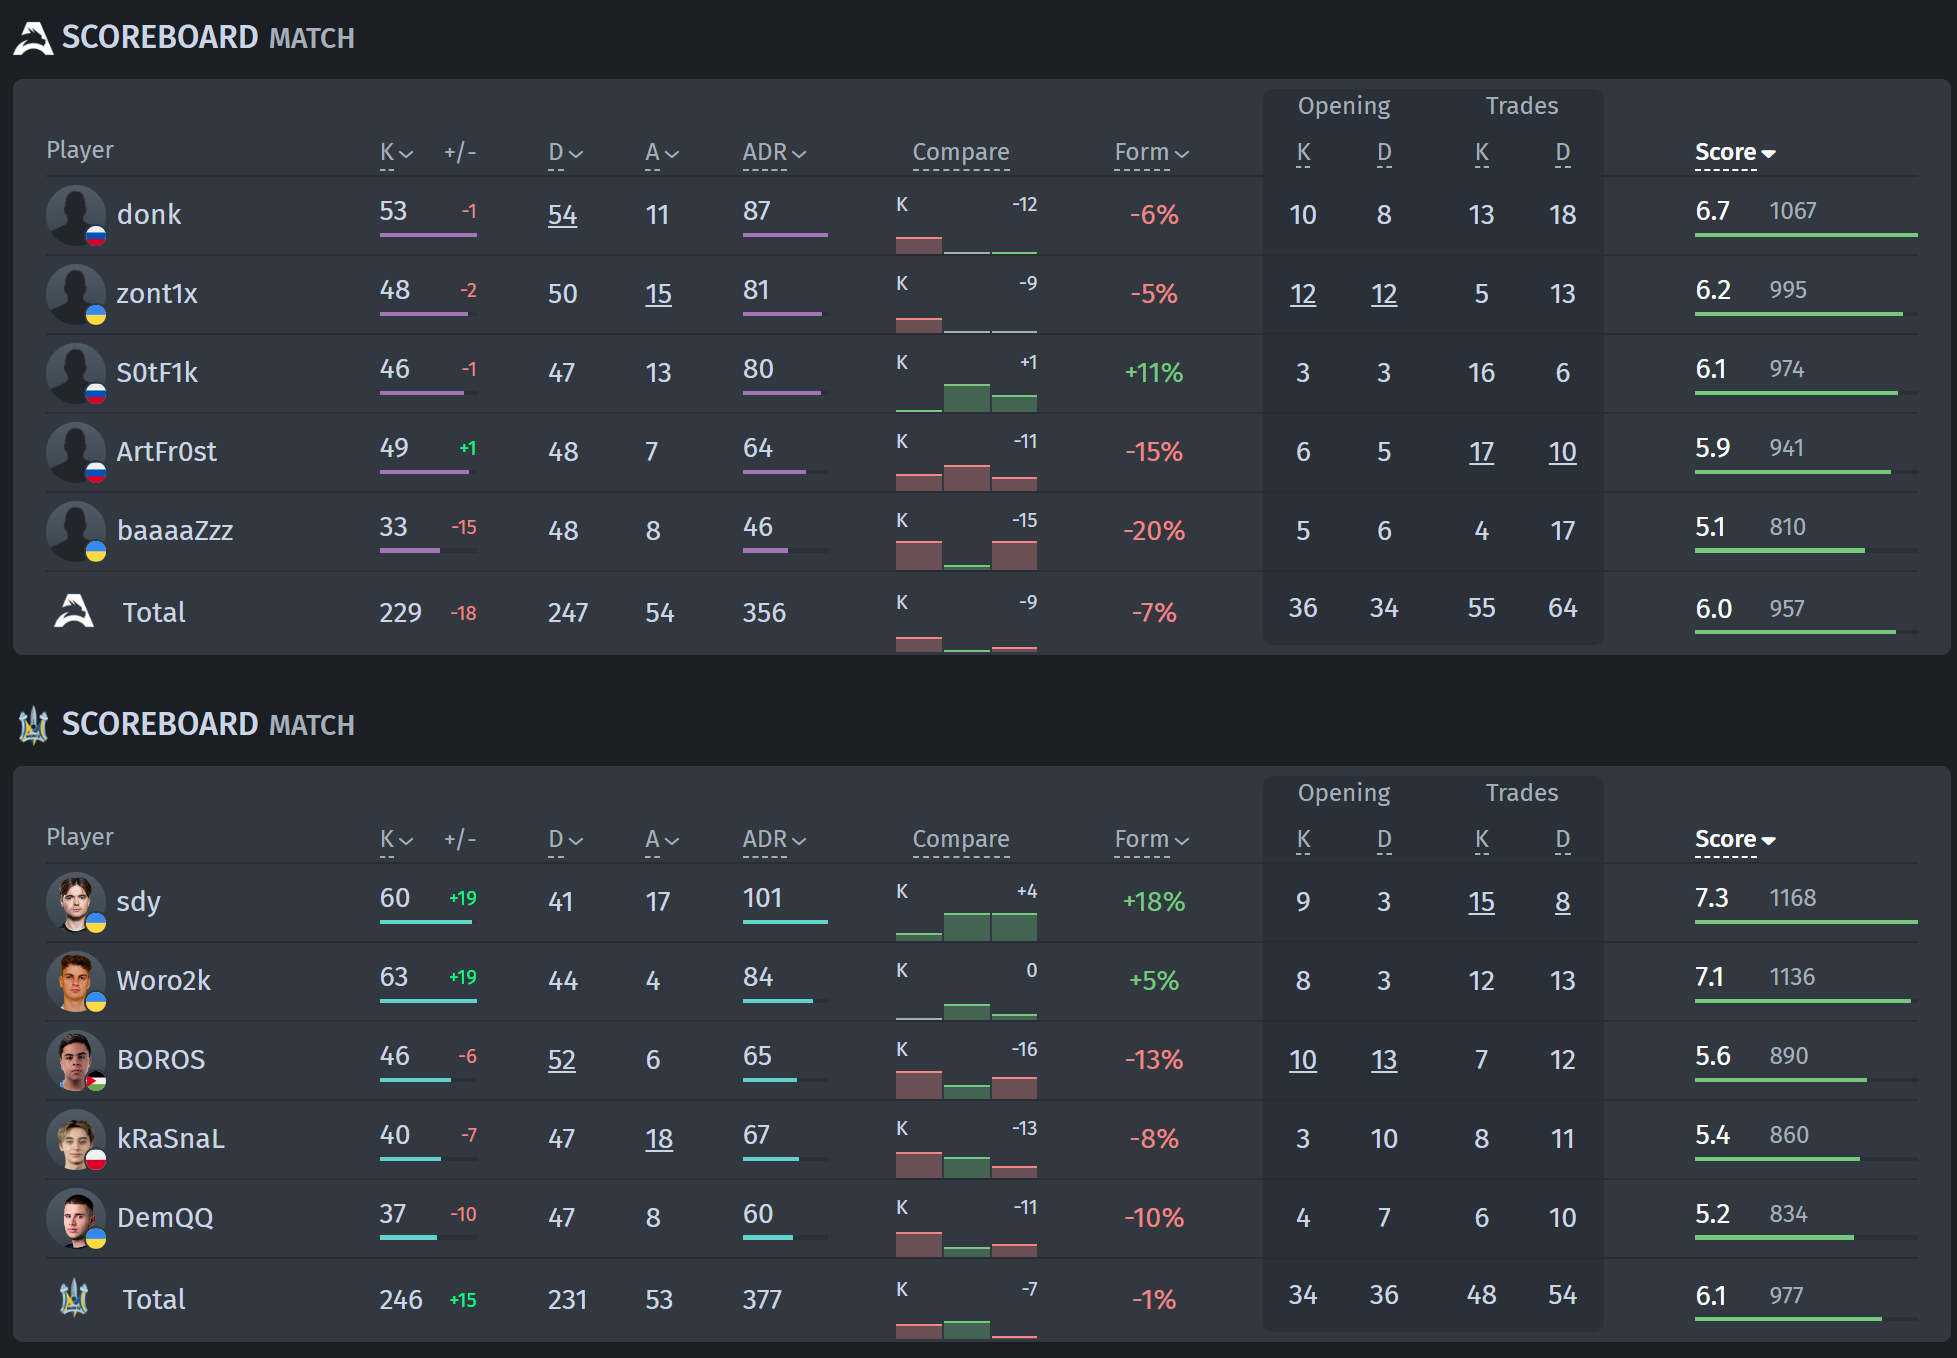Open baaaaZzz player name link
Screen dimensions: 1957x1358
[x=175, y=531]
